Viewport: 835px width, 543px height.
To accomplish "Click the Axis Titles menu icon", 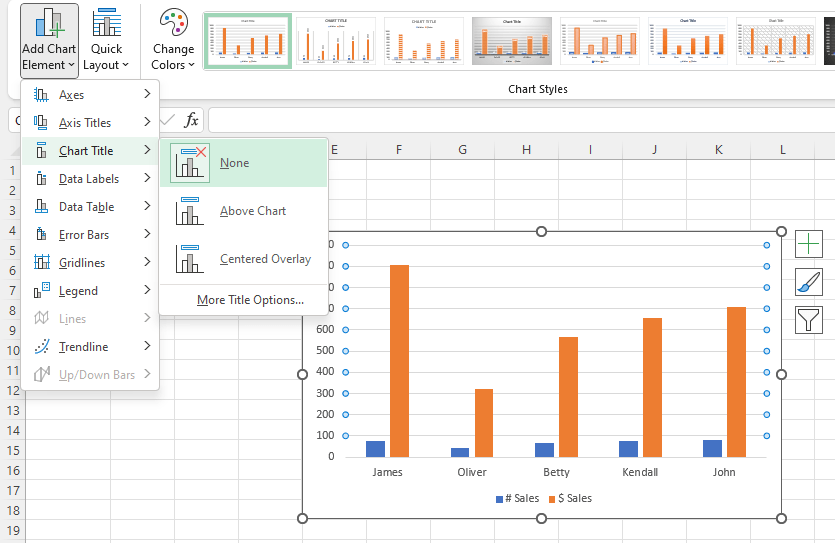I will [x=41, y=122].
